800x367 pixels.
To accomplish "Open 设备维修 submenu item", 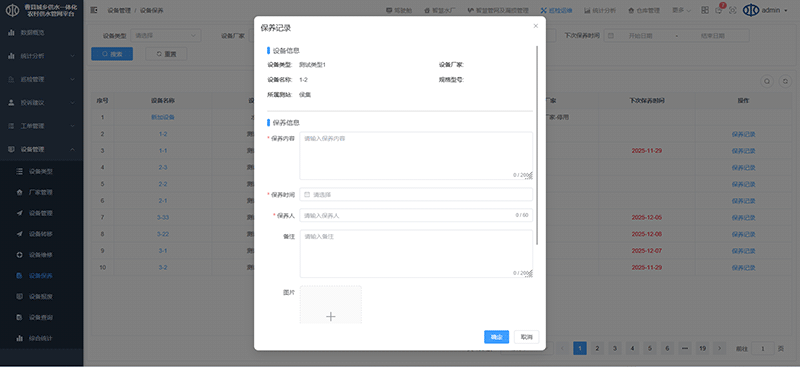I will (x=41, y=255).
